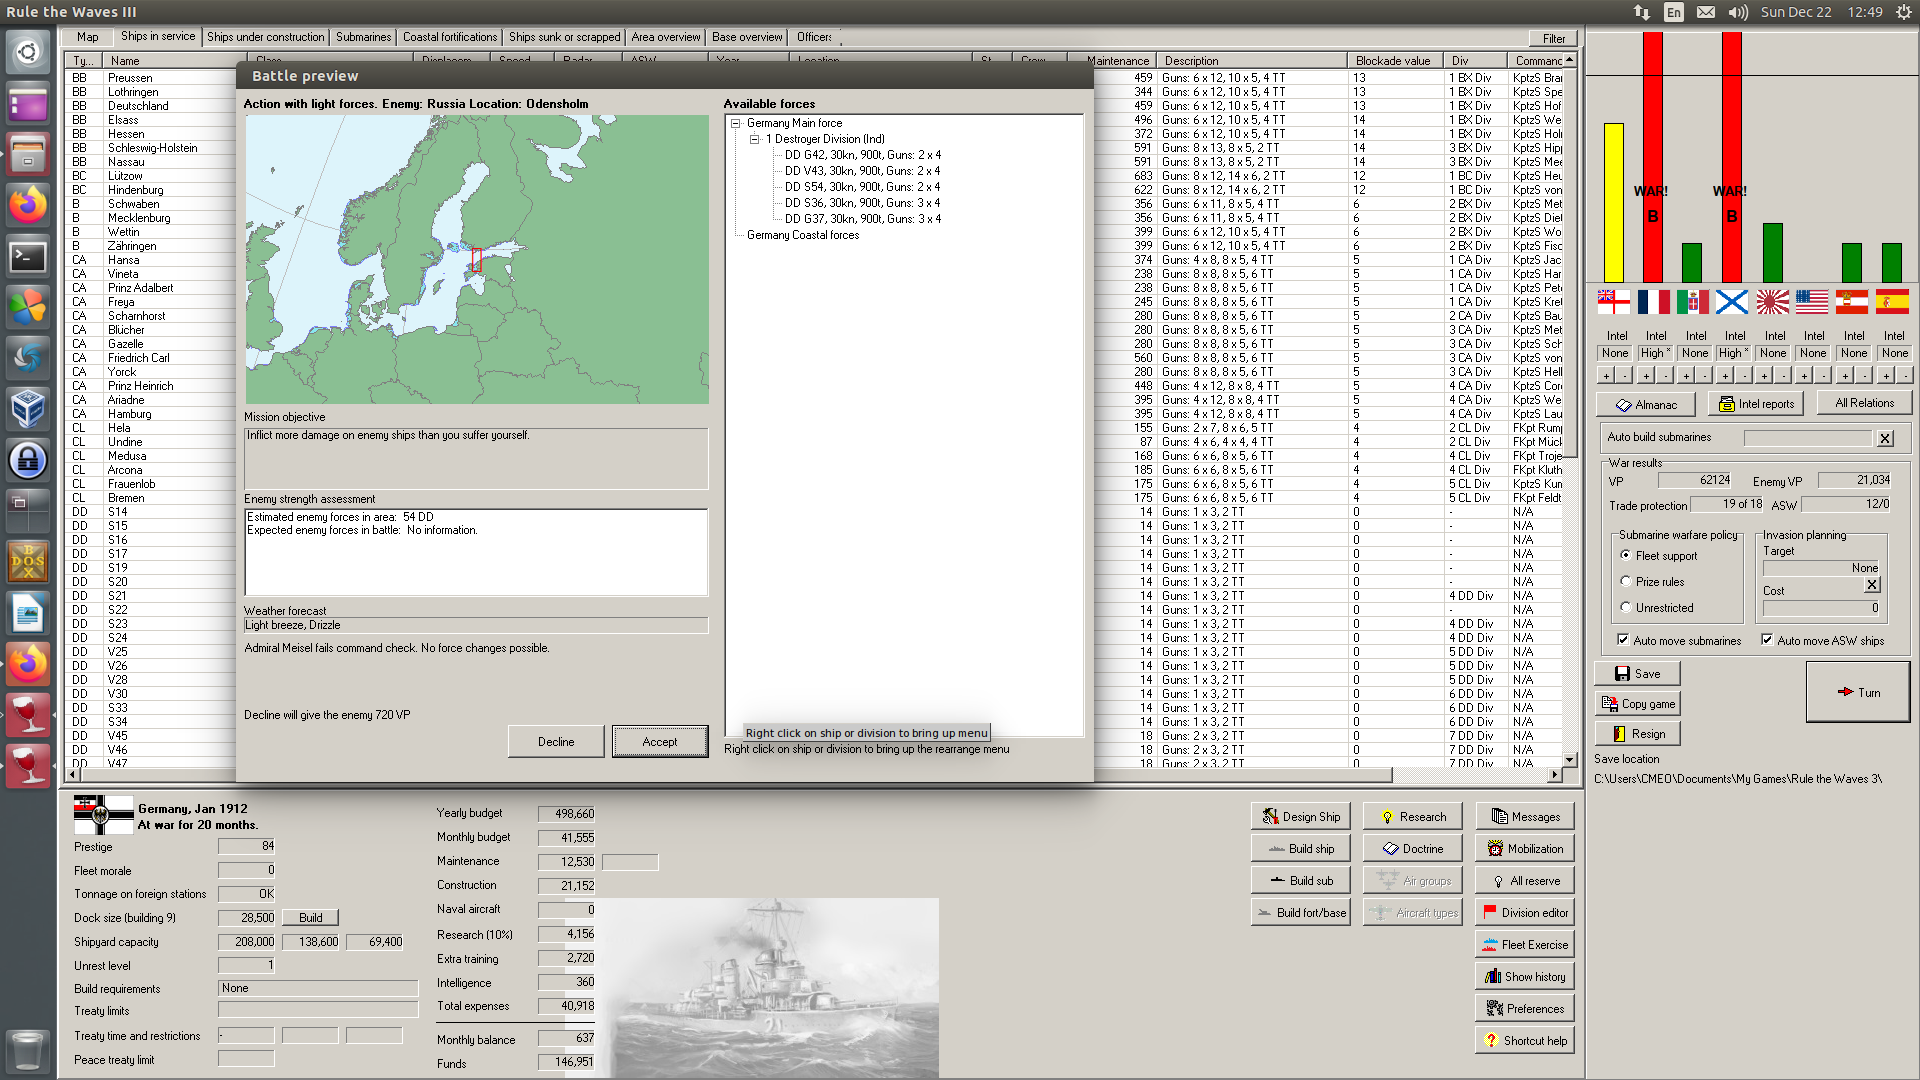Select Fleet support submarine policy
The width and height of the screenshot is (1920, 1080).
click(1626, 555)
